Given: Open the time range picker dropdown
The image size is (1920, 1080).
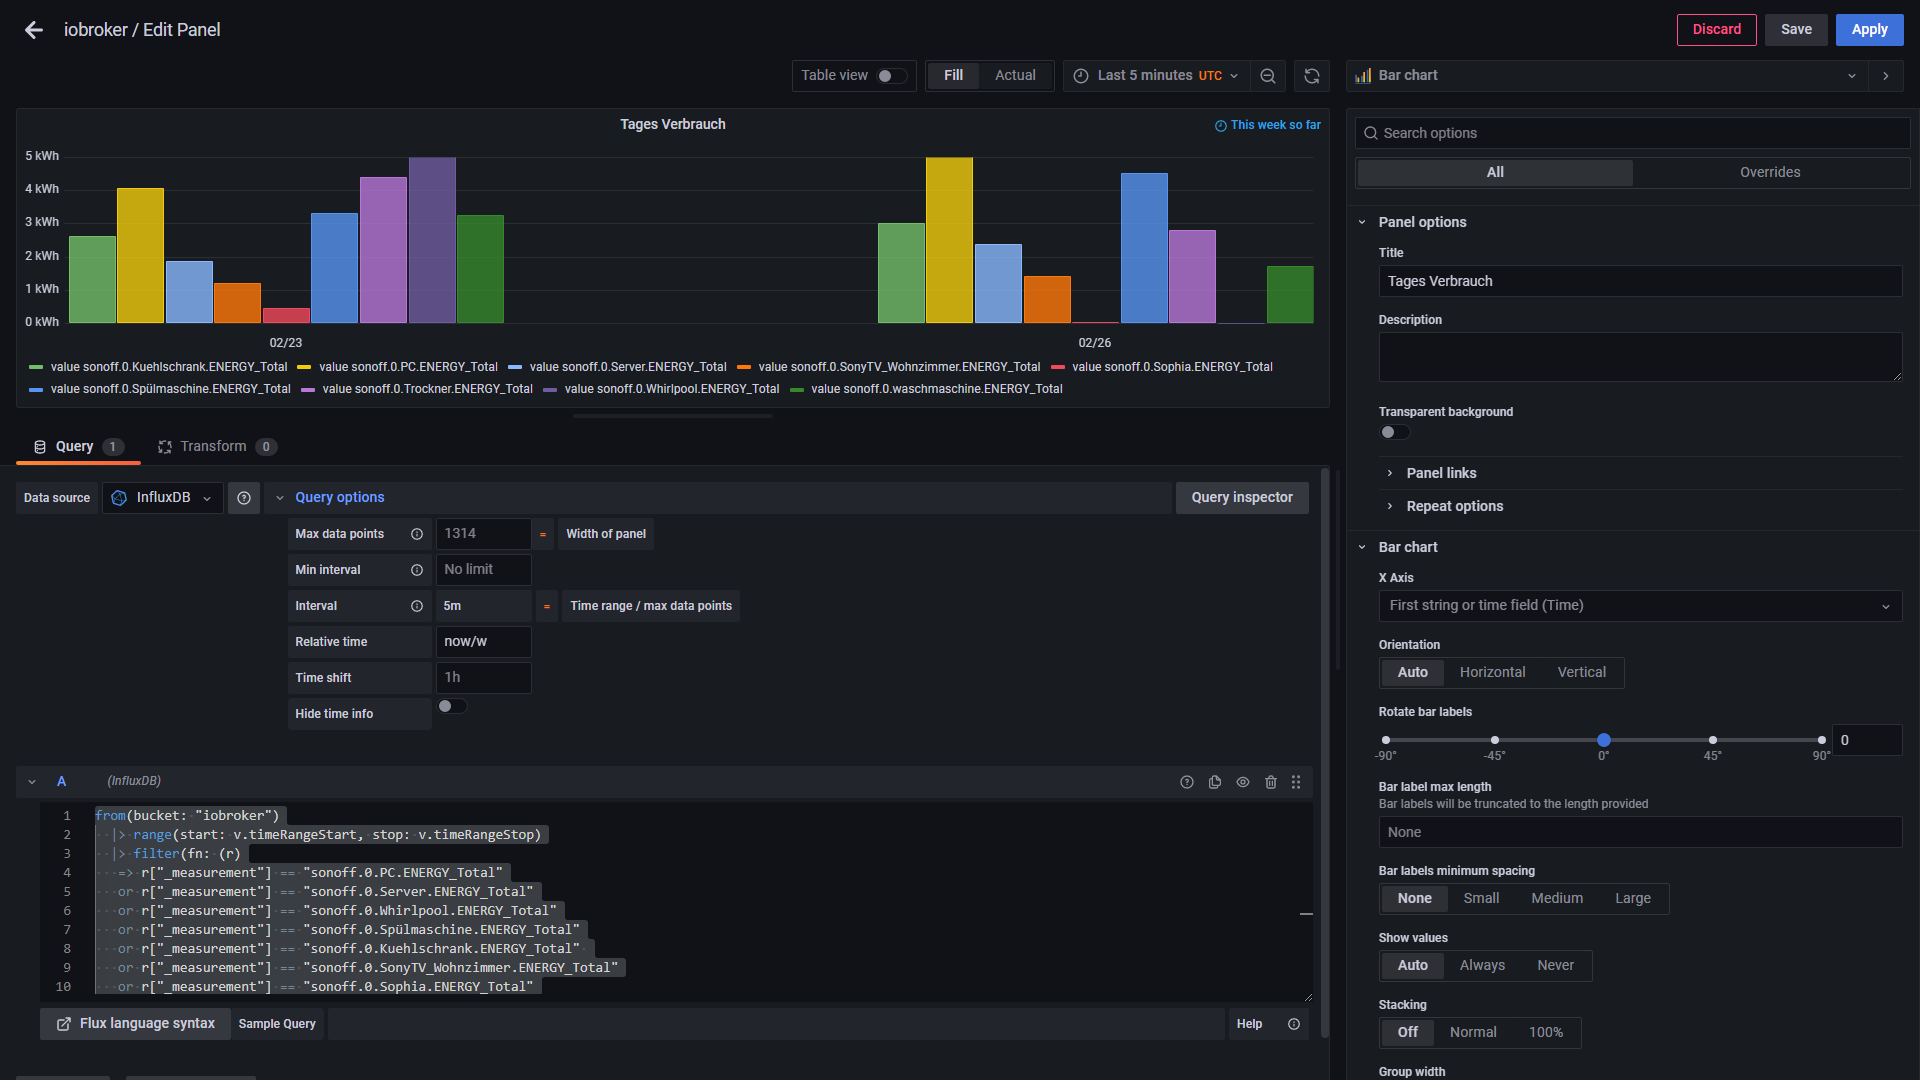Looking at the screenshot, I should (x=1158, y=76).
